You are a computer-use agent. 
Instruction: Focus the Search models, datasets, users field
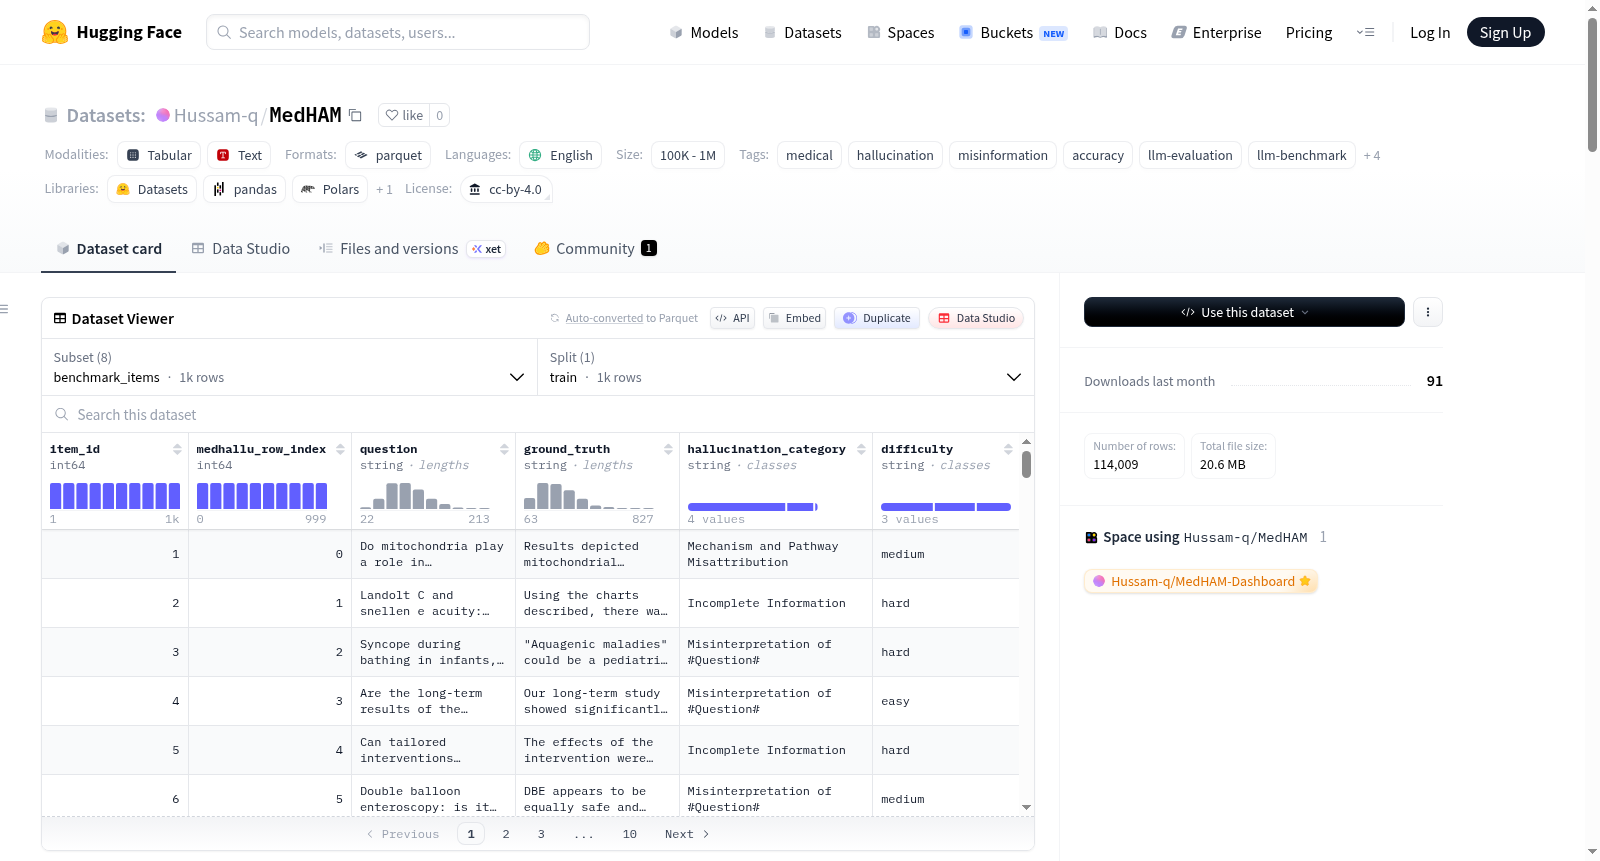coord(398,32)
